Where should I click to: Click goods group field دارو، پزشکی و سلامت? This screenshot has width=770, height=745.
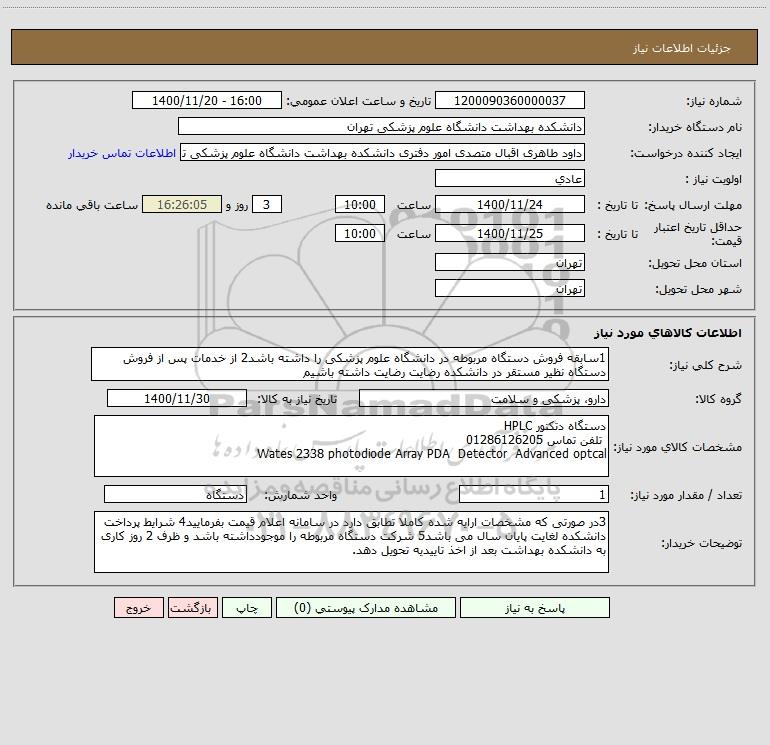484,398
